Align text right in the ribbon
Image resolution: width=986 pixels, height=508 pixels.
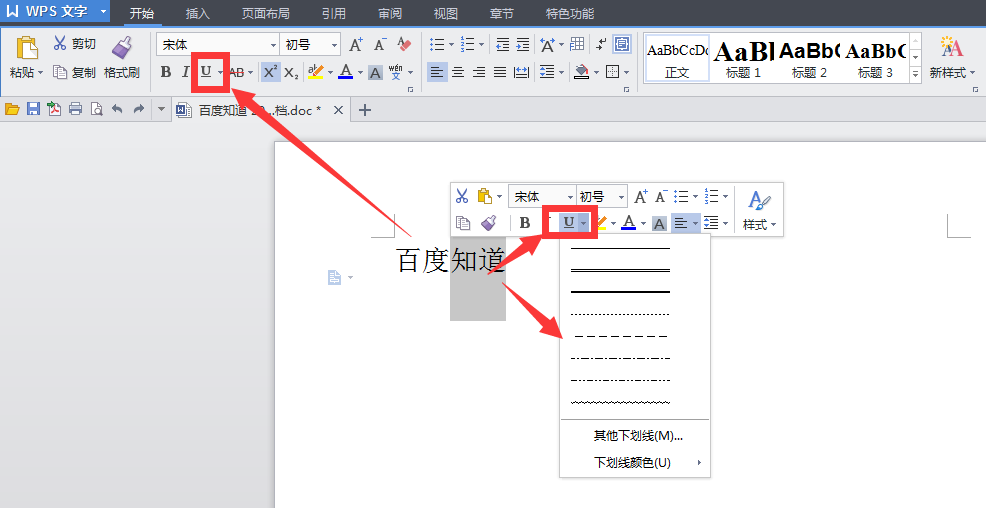(x=479, y=72)
